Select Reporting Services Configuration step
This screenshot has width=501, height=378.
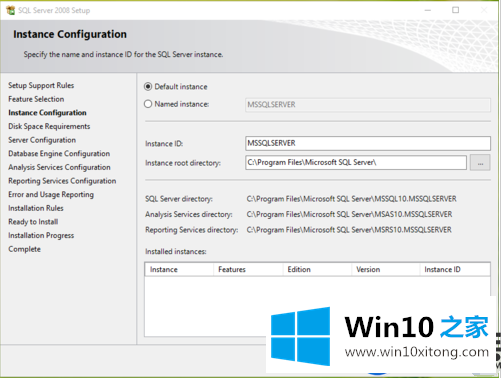[62, 181]
